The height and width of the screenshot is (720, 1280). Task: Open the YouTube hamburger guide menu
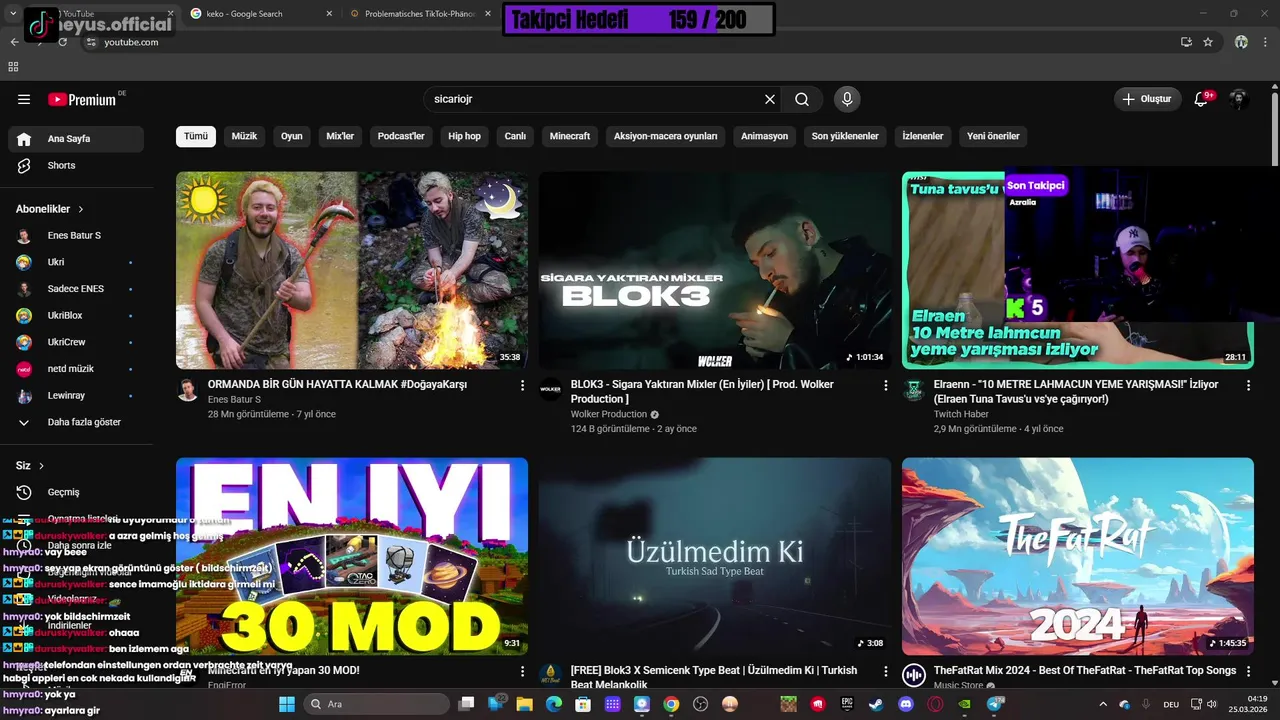24,99
